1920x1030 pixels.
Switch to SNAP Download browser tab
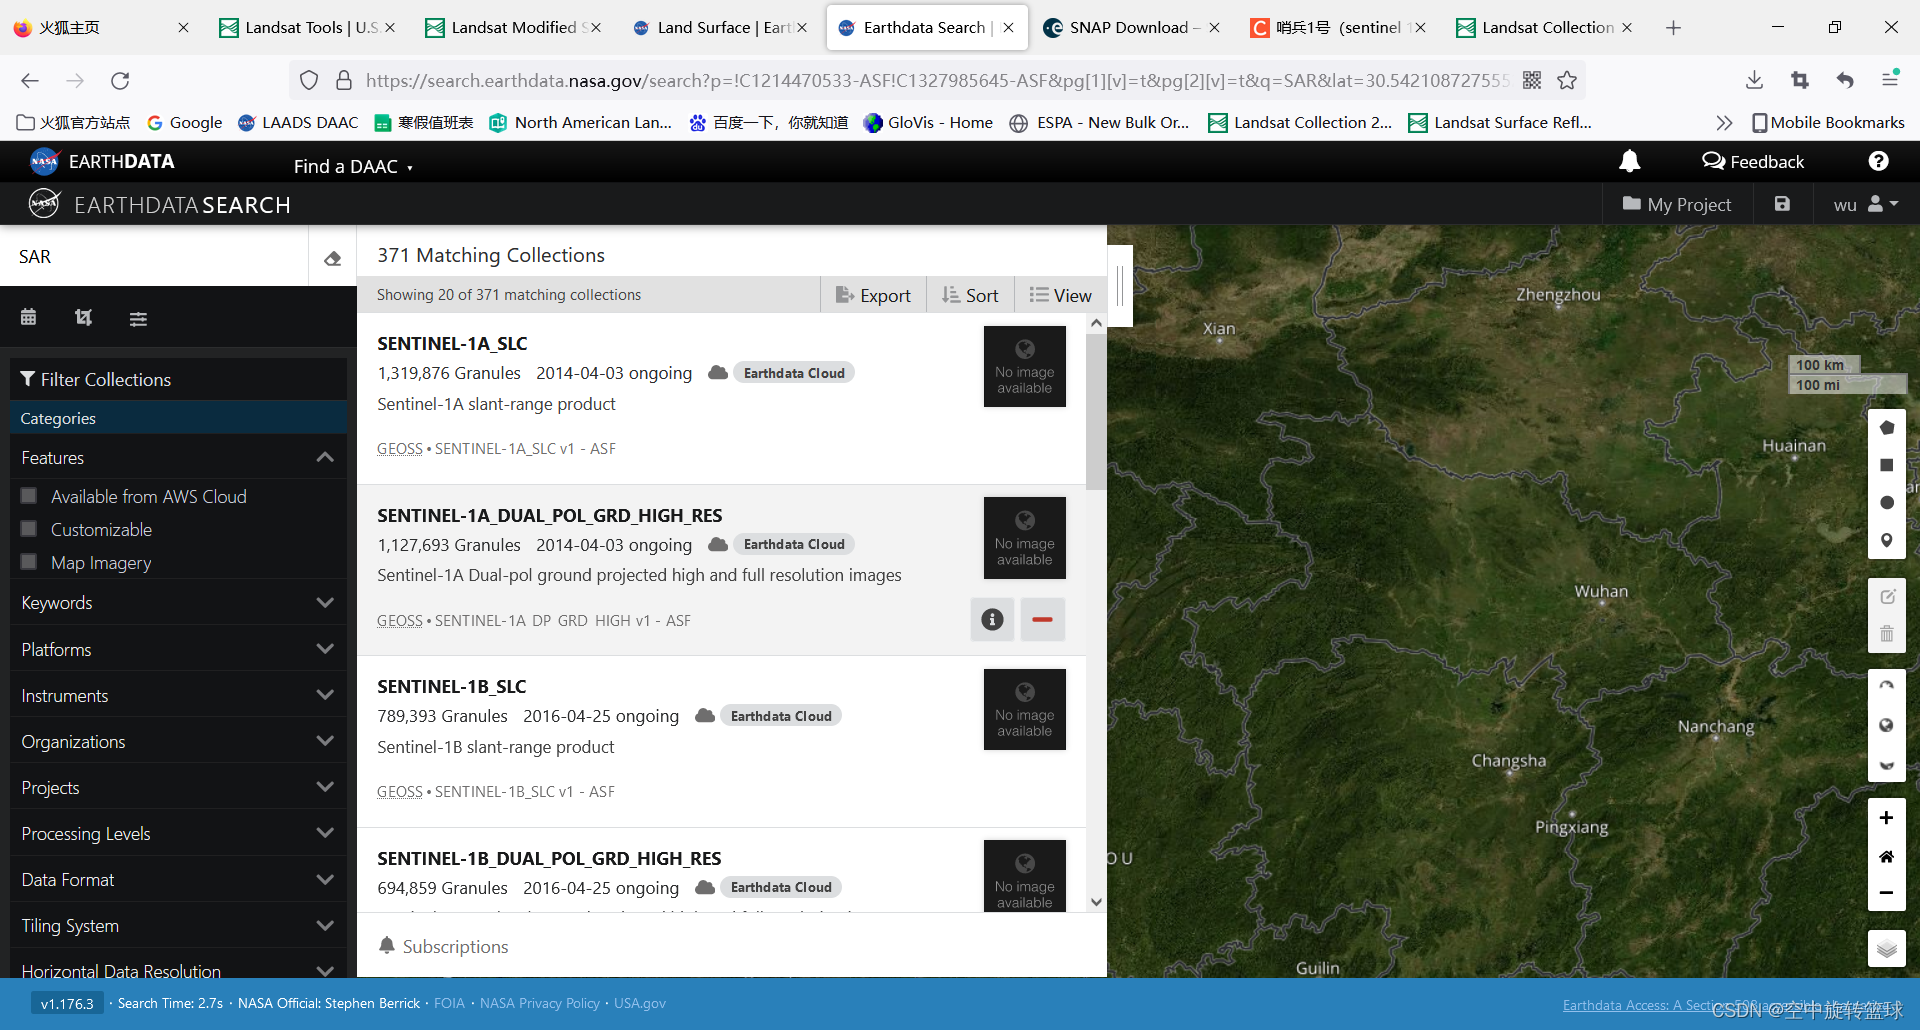tap(1130, 28)
